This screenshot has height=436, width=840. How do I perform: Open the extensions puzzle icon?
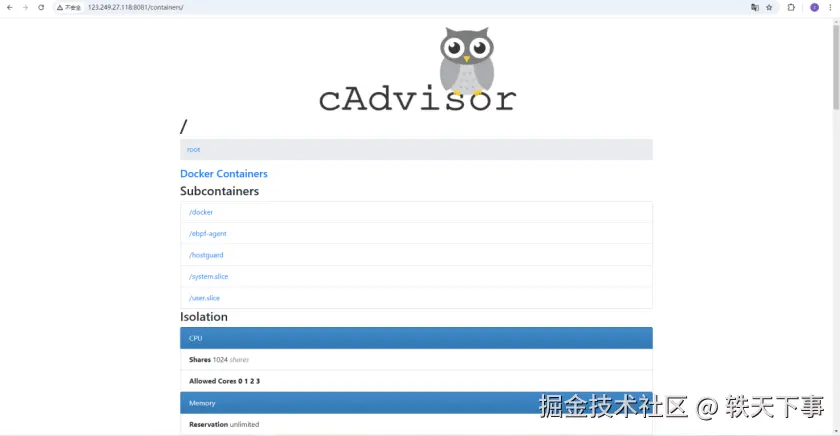791,7
